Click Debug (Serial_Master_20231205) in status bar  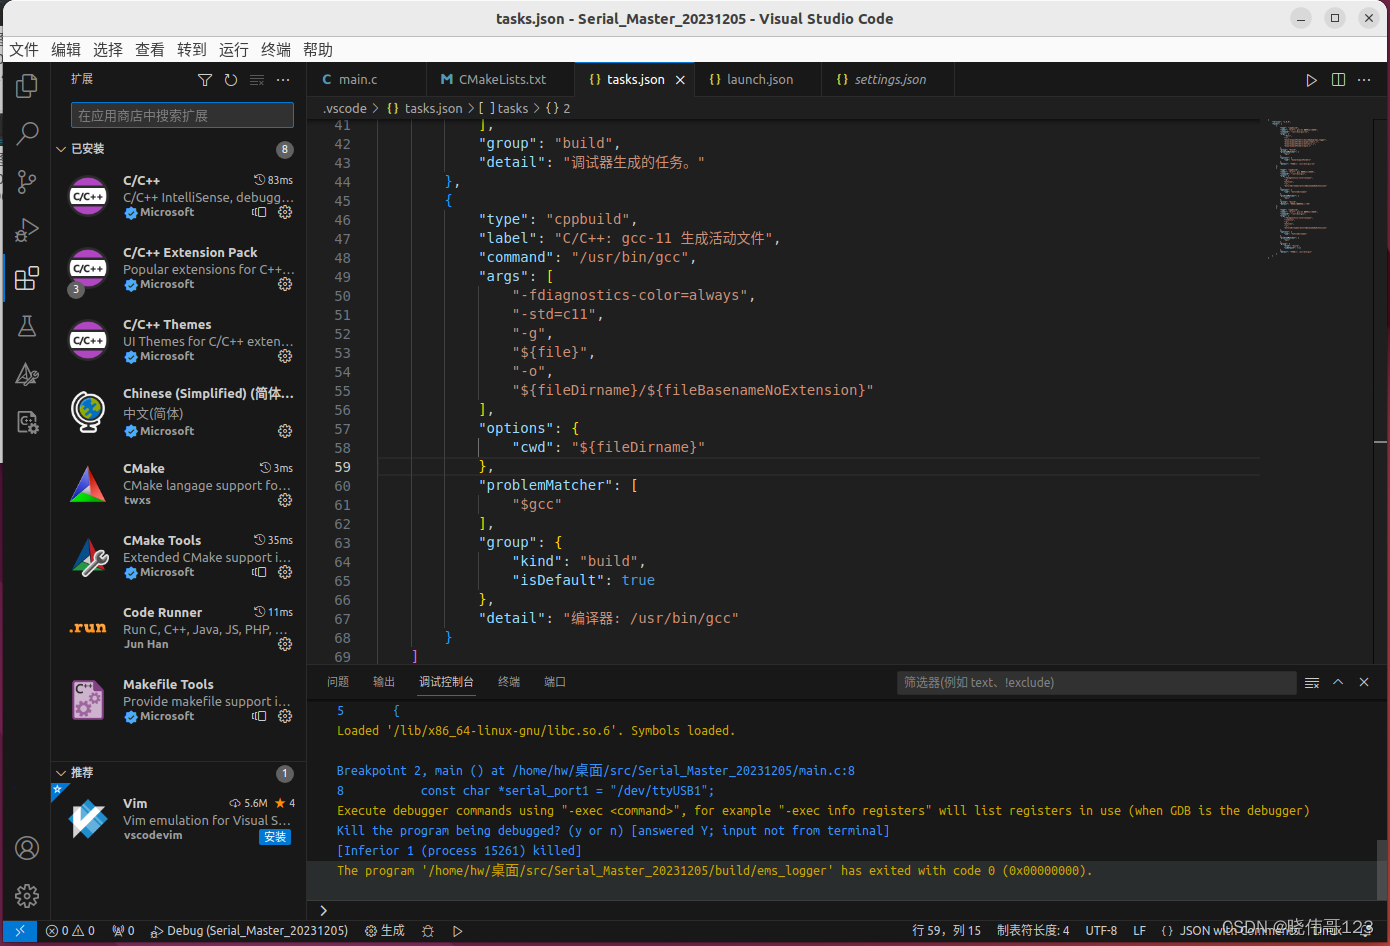(x=249, y=931)
